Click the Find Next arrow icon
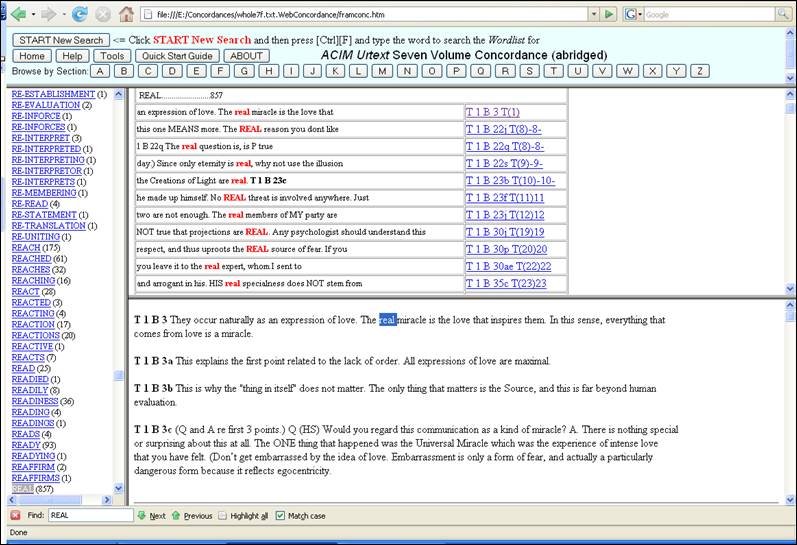The image size is (797, 545). (x=142, y=515)
